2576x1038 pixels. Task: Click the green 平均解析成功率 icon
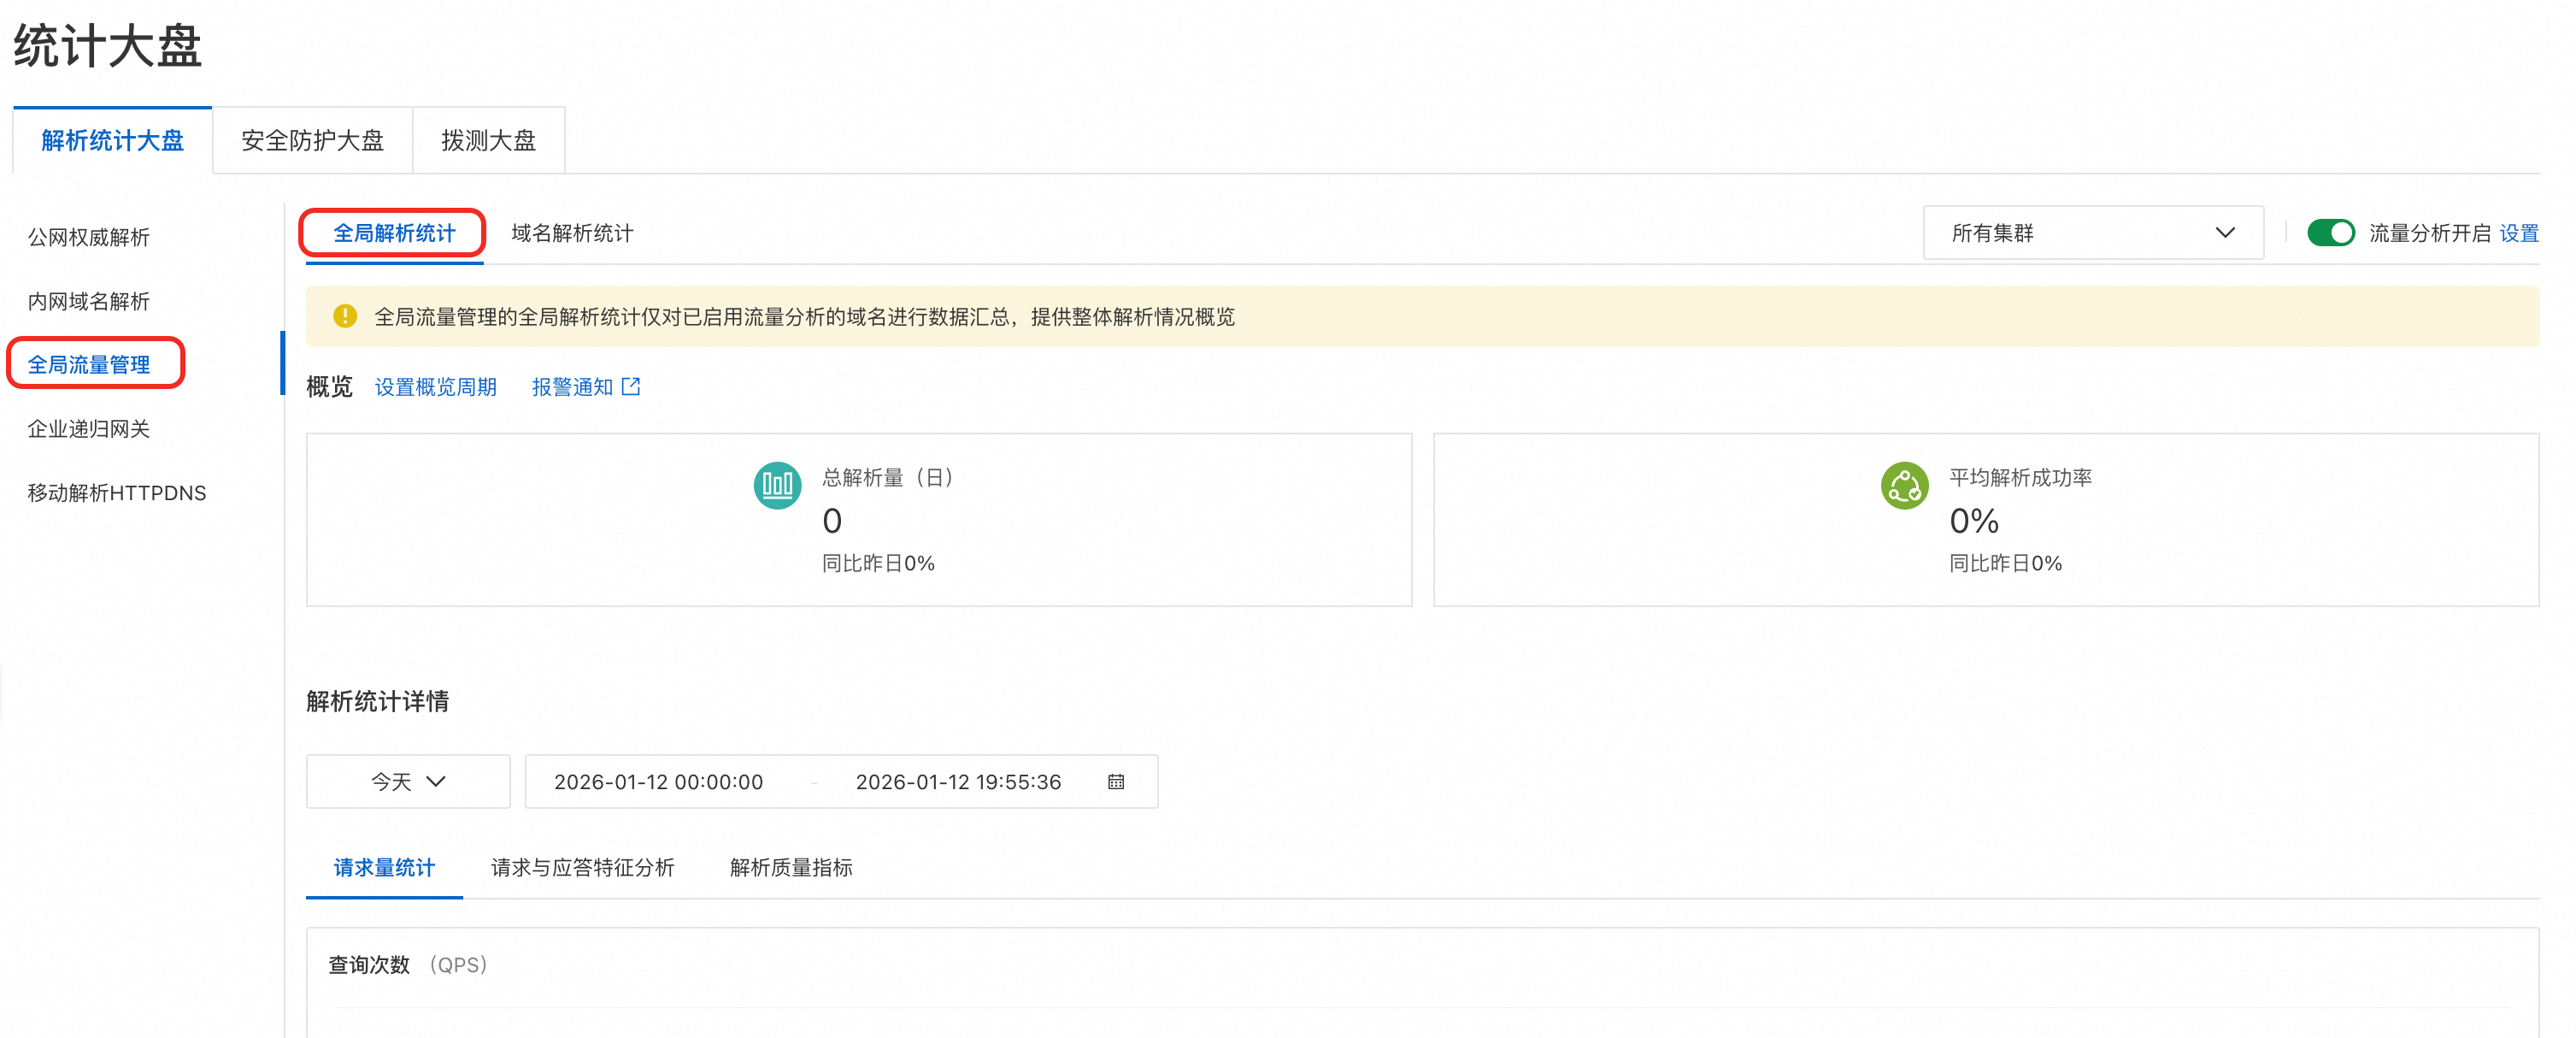pos(1904,486)
